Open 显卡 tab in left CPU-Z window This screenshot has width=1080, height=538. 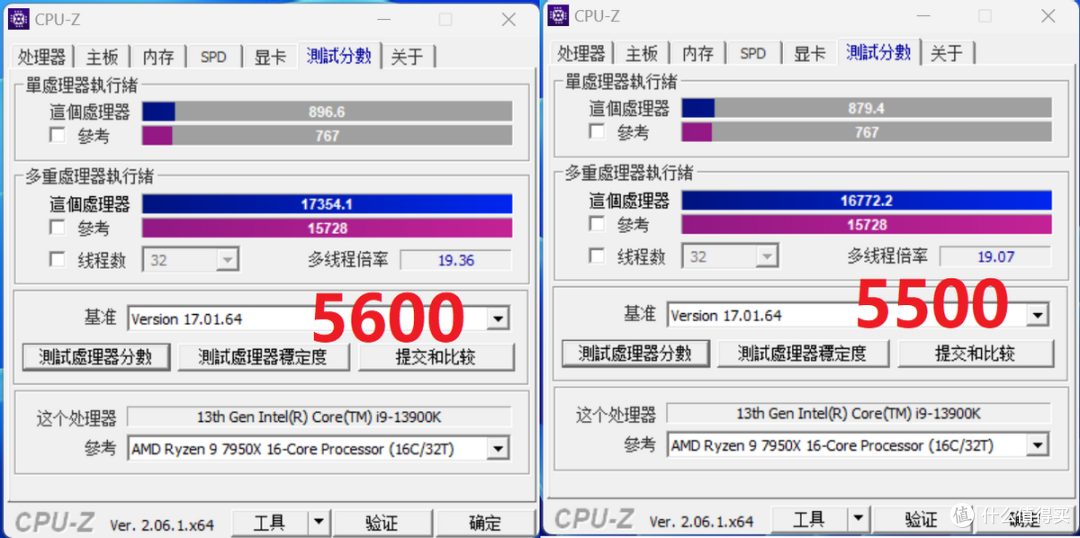point(271,56)
